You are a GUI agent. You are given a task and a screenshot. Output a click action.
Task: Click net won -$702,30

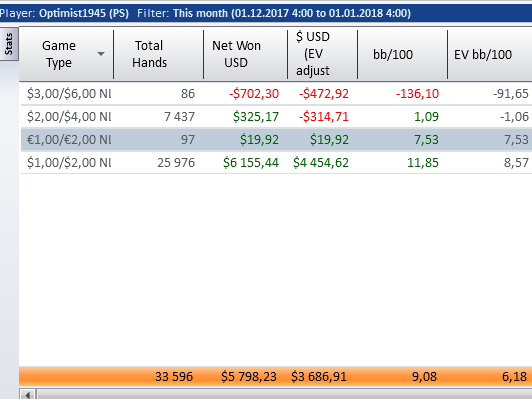(x=254, y=94)
